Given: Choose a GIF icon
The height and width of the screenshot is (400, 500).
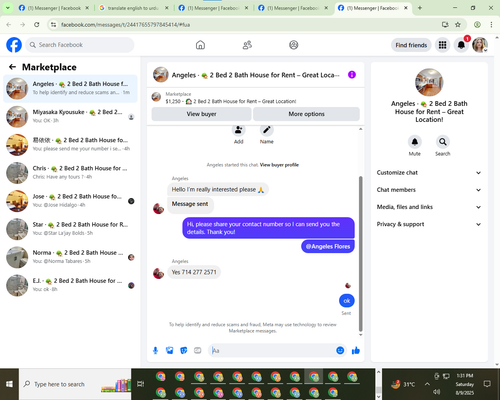Looking at the screenshot, I should click(x=198, y=350).
